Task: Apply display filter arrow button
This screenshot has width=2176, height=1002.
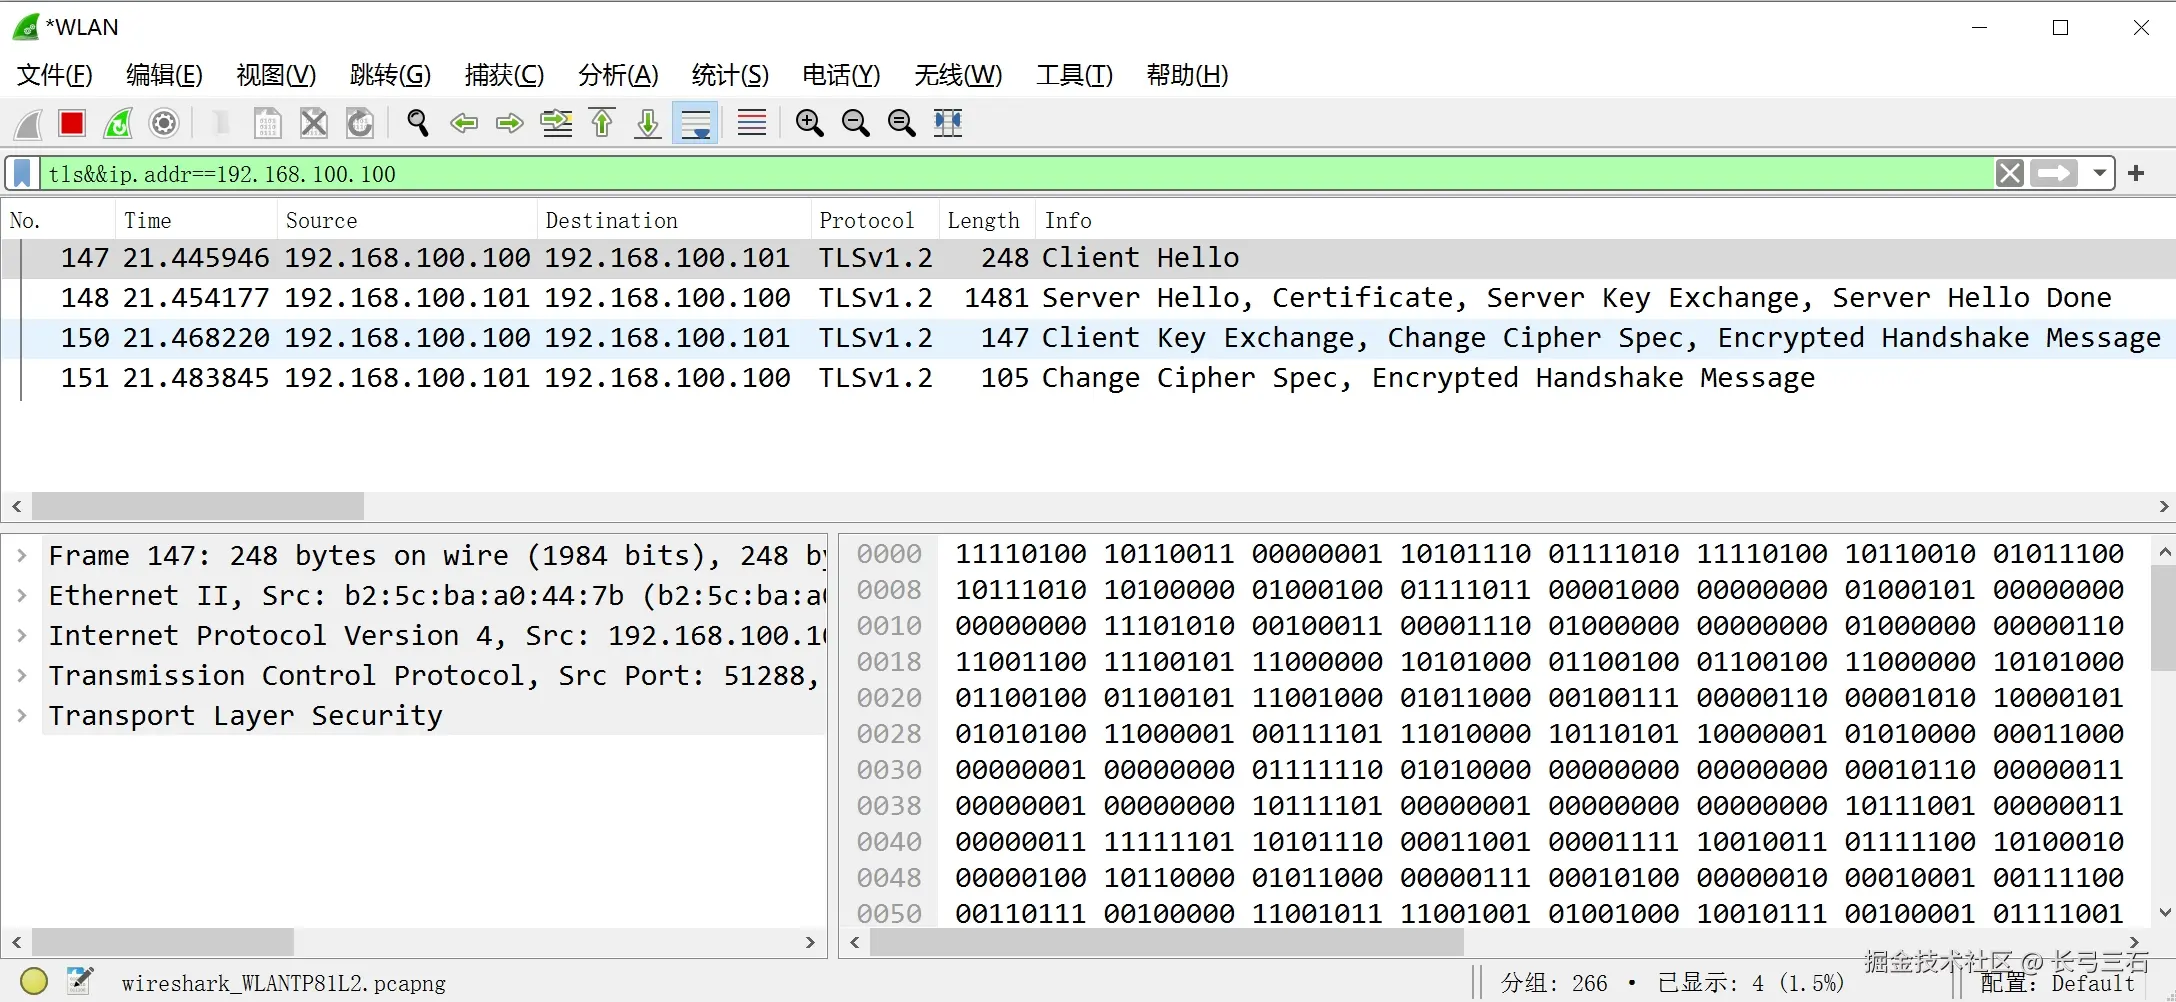Action: [2054, 173]
